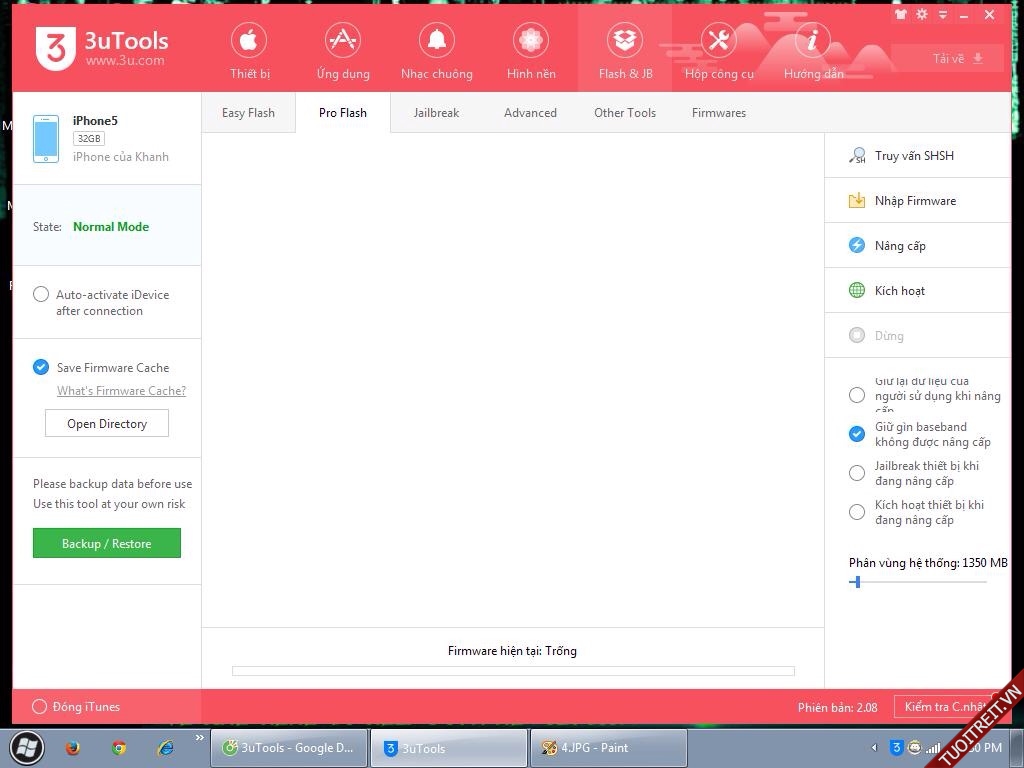This screenshot has width=1024, height=768.
Task: Start Nâng cấp upgrade
Action: (x=900, y=246)
